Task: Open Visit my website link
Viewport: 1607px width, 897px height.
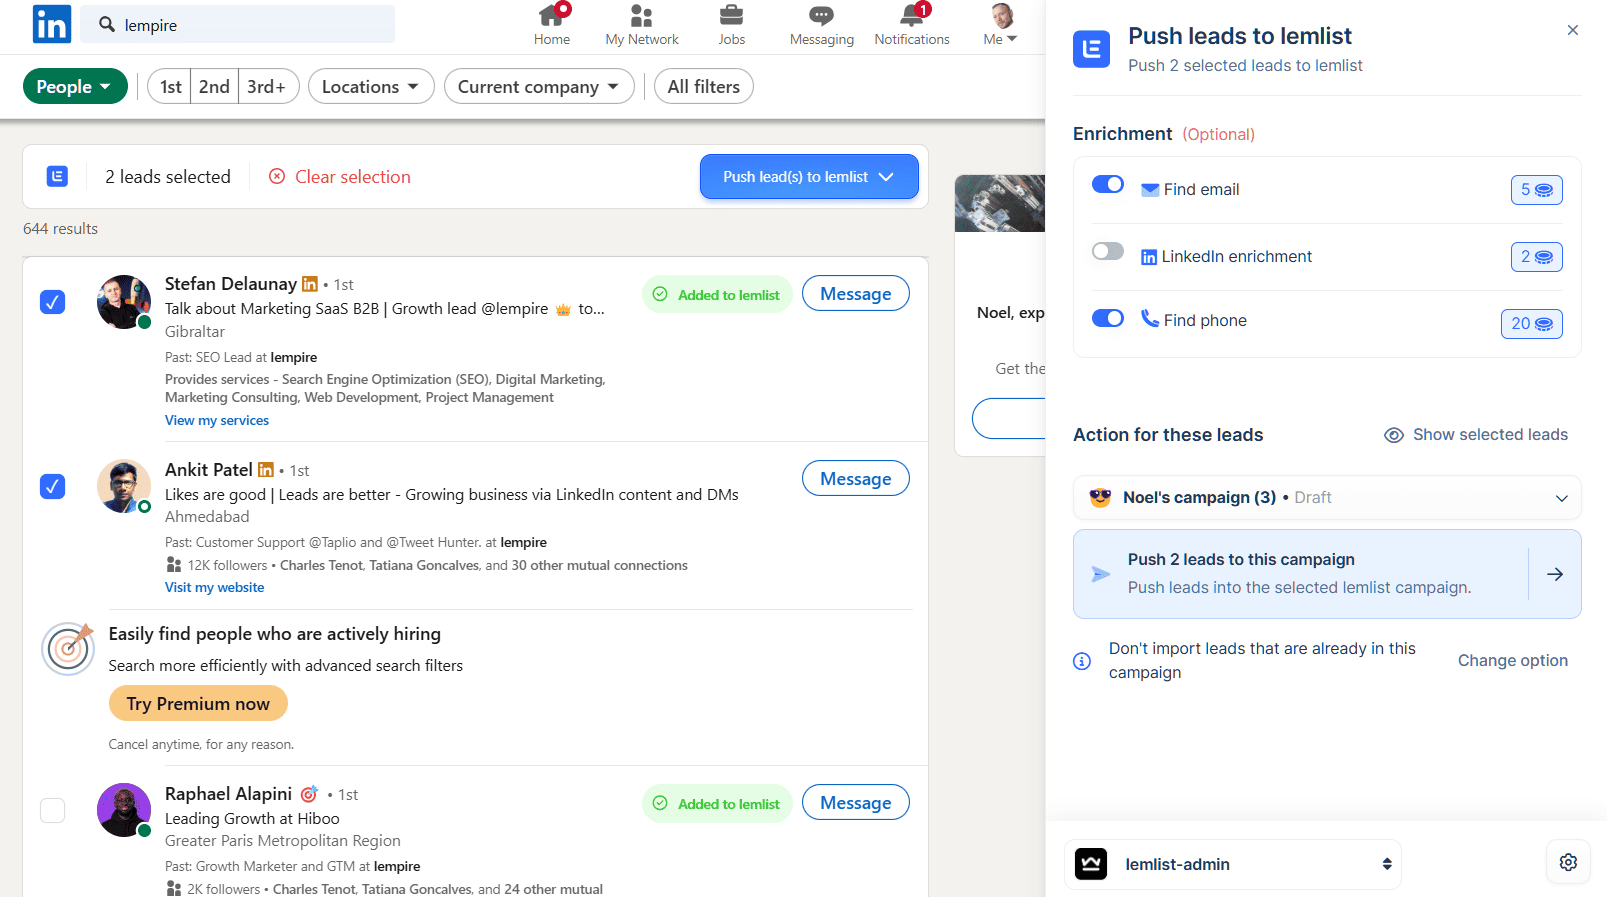Action: (215, 588)
